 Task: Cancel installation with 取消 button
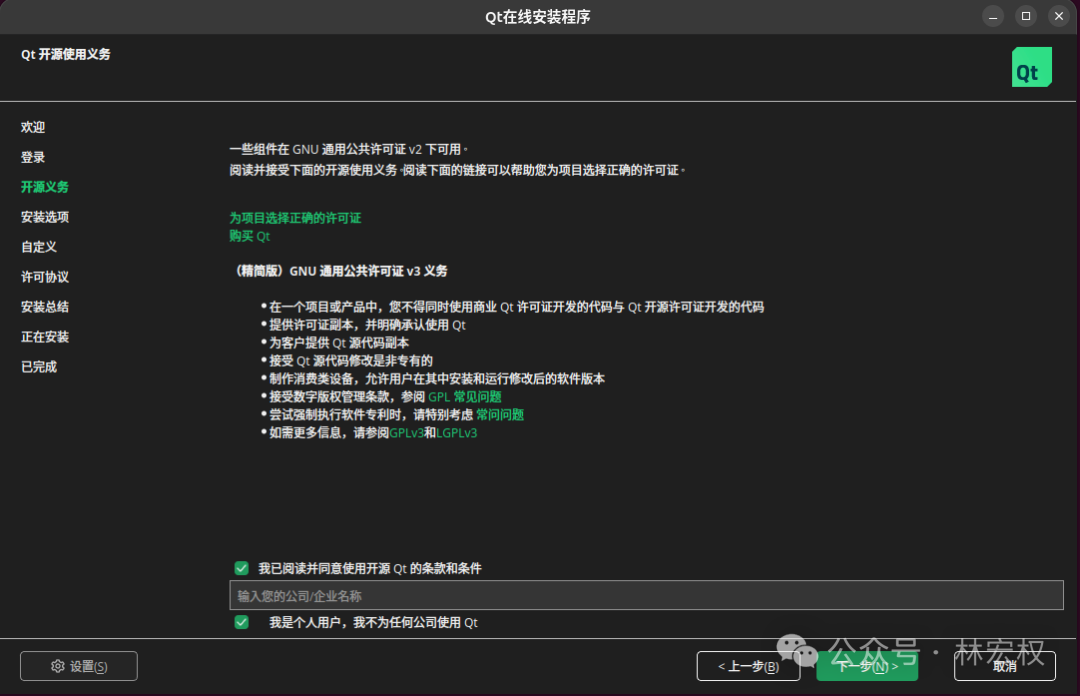point(1004,666)
